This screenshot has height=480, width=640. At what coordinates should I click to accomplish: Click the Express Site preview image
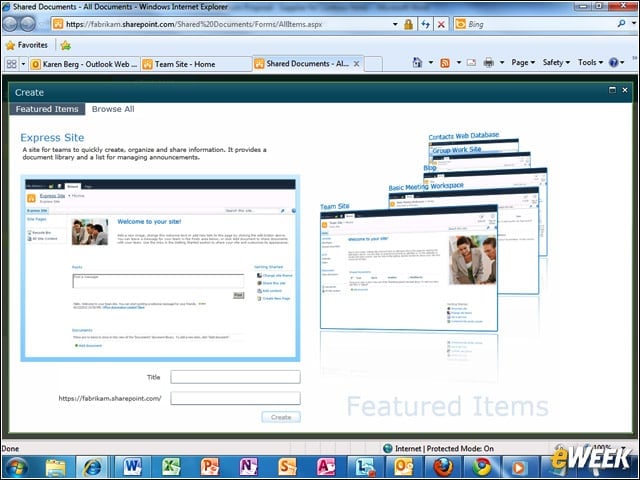tap(160, 269)
